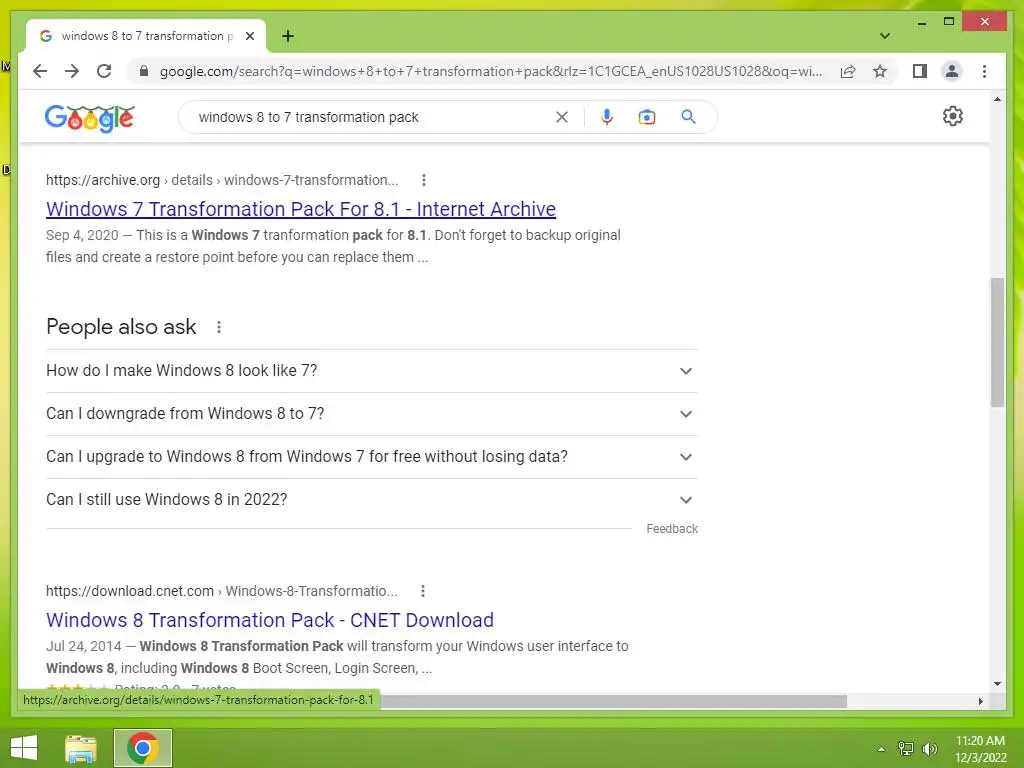Open the taskbar clock showing 11:20 AM
The height and width of the screenshot is (768, 1024).
(980, 749)
